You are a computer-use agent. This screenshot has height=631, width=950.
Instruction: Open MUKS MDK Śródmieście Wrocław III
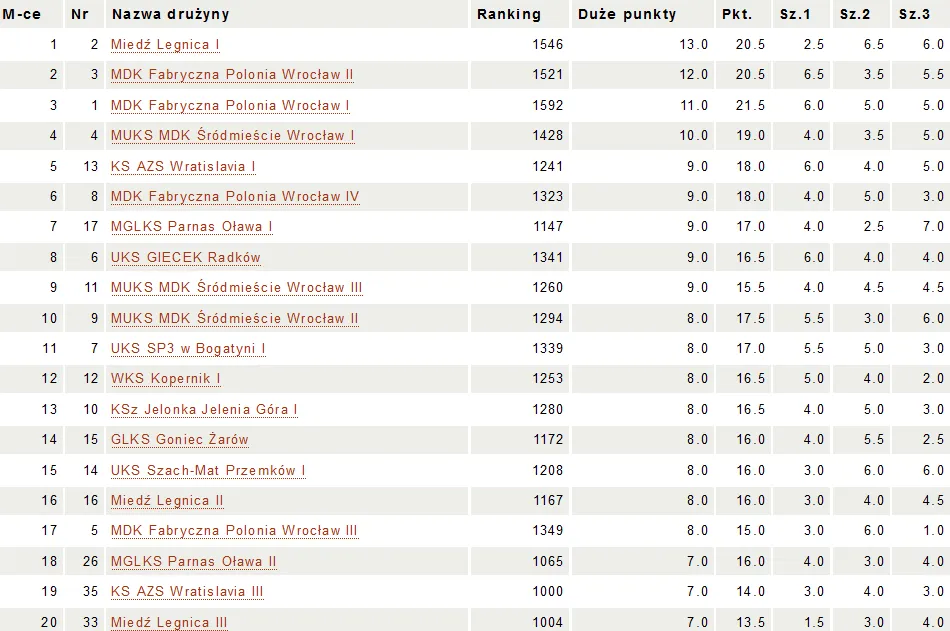237,288
